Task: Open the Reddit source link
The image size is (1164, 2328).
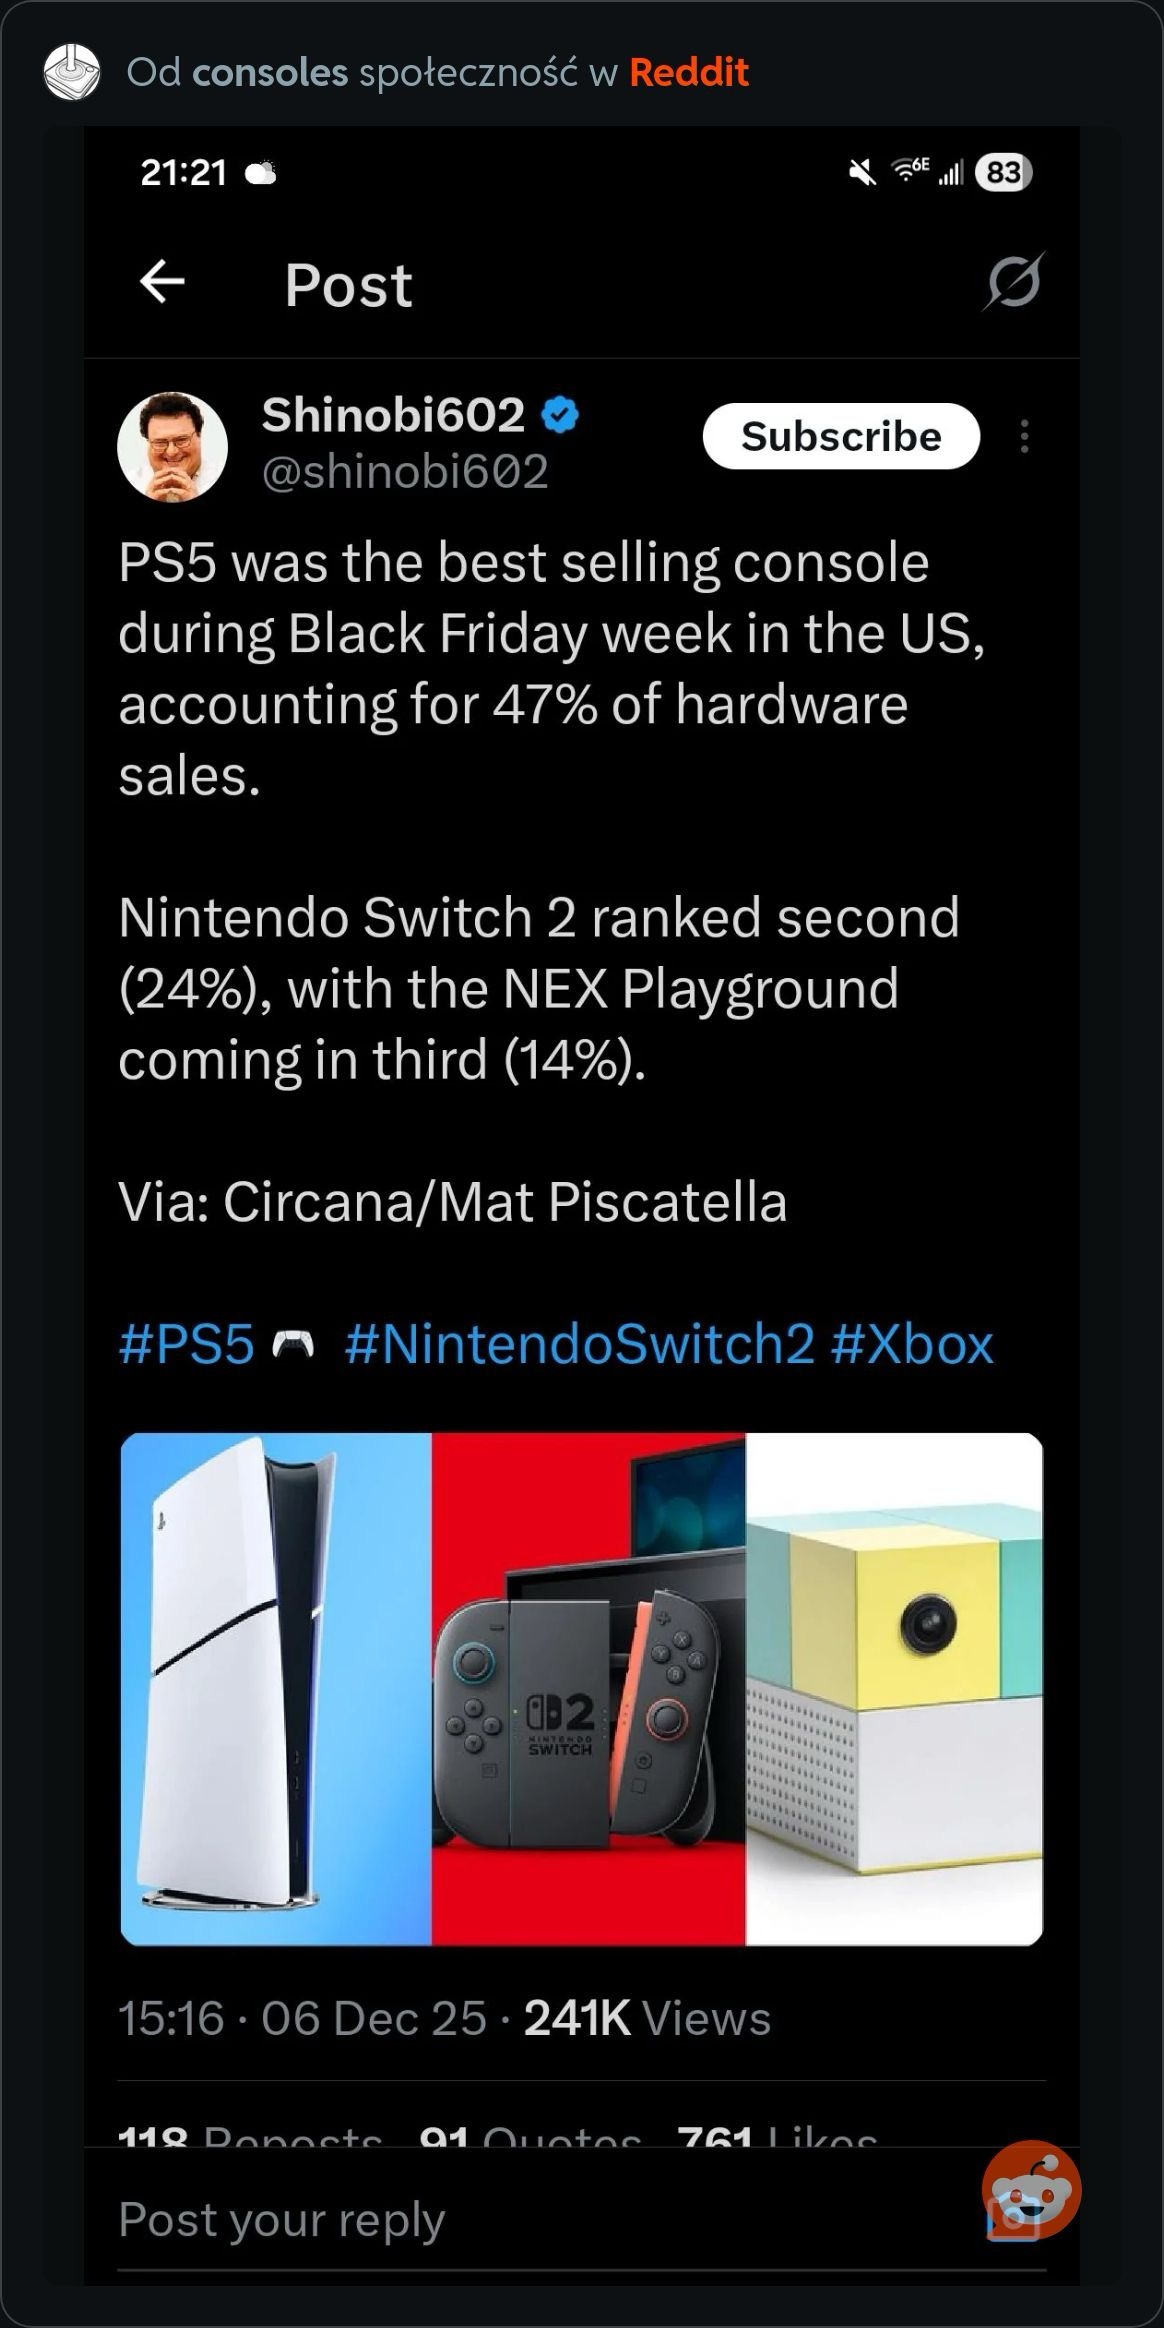Action: [x=688, y=72]
